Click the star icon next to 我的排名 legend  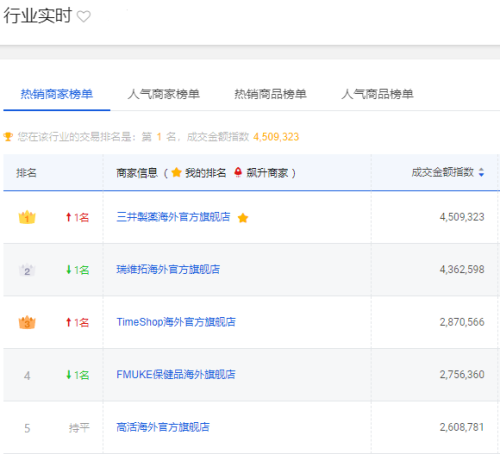click(x=176, y=172)
